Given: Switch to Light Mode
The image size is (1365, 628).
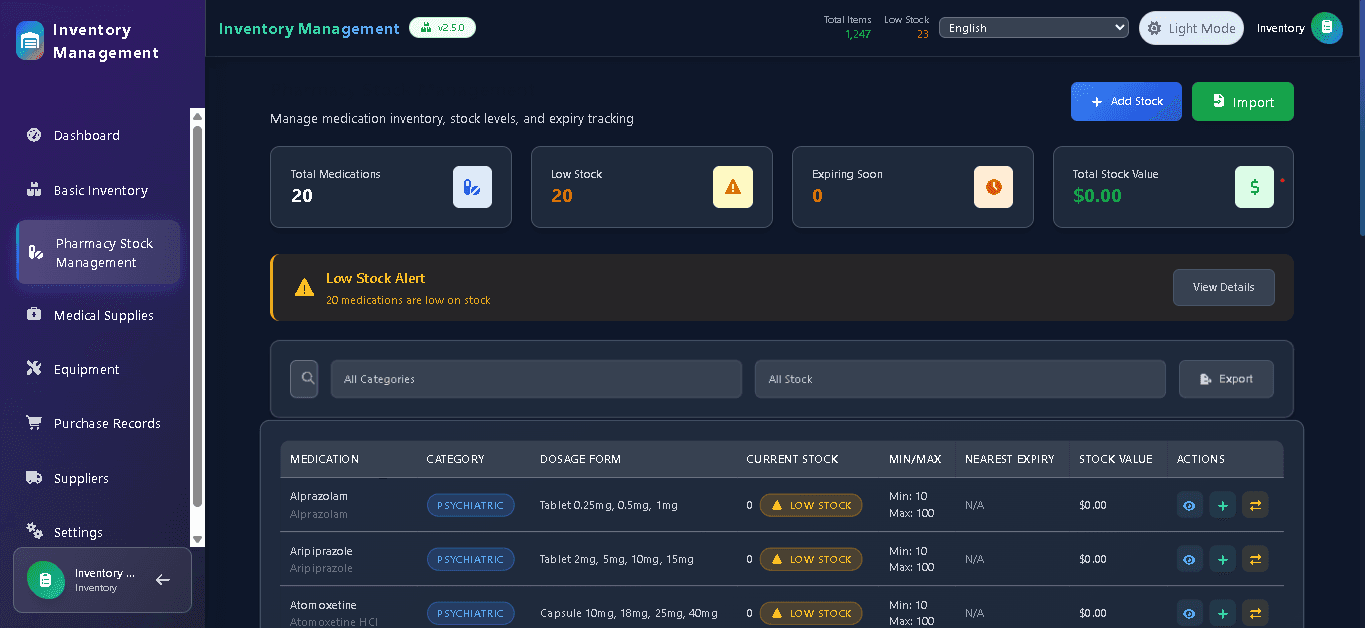Looking at the screenshot, I should 1191,28.
